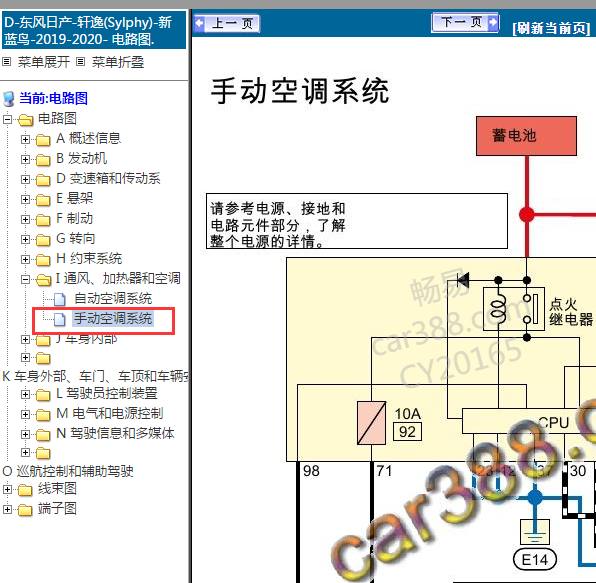Expand the 端子图 folder

pos(7,509)
